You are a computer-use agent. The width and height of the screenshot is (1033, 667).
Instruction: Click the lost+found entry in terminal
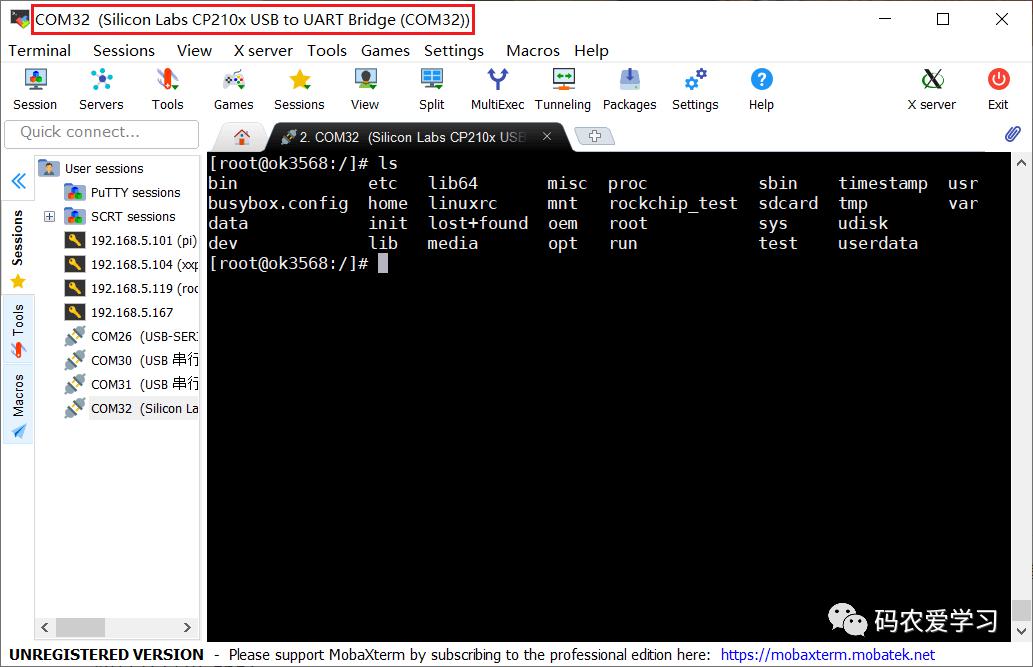pyautogui.click(x=478, y=223)
